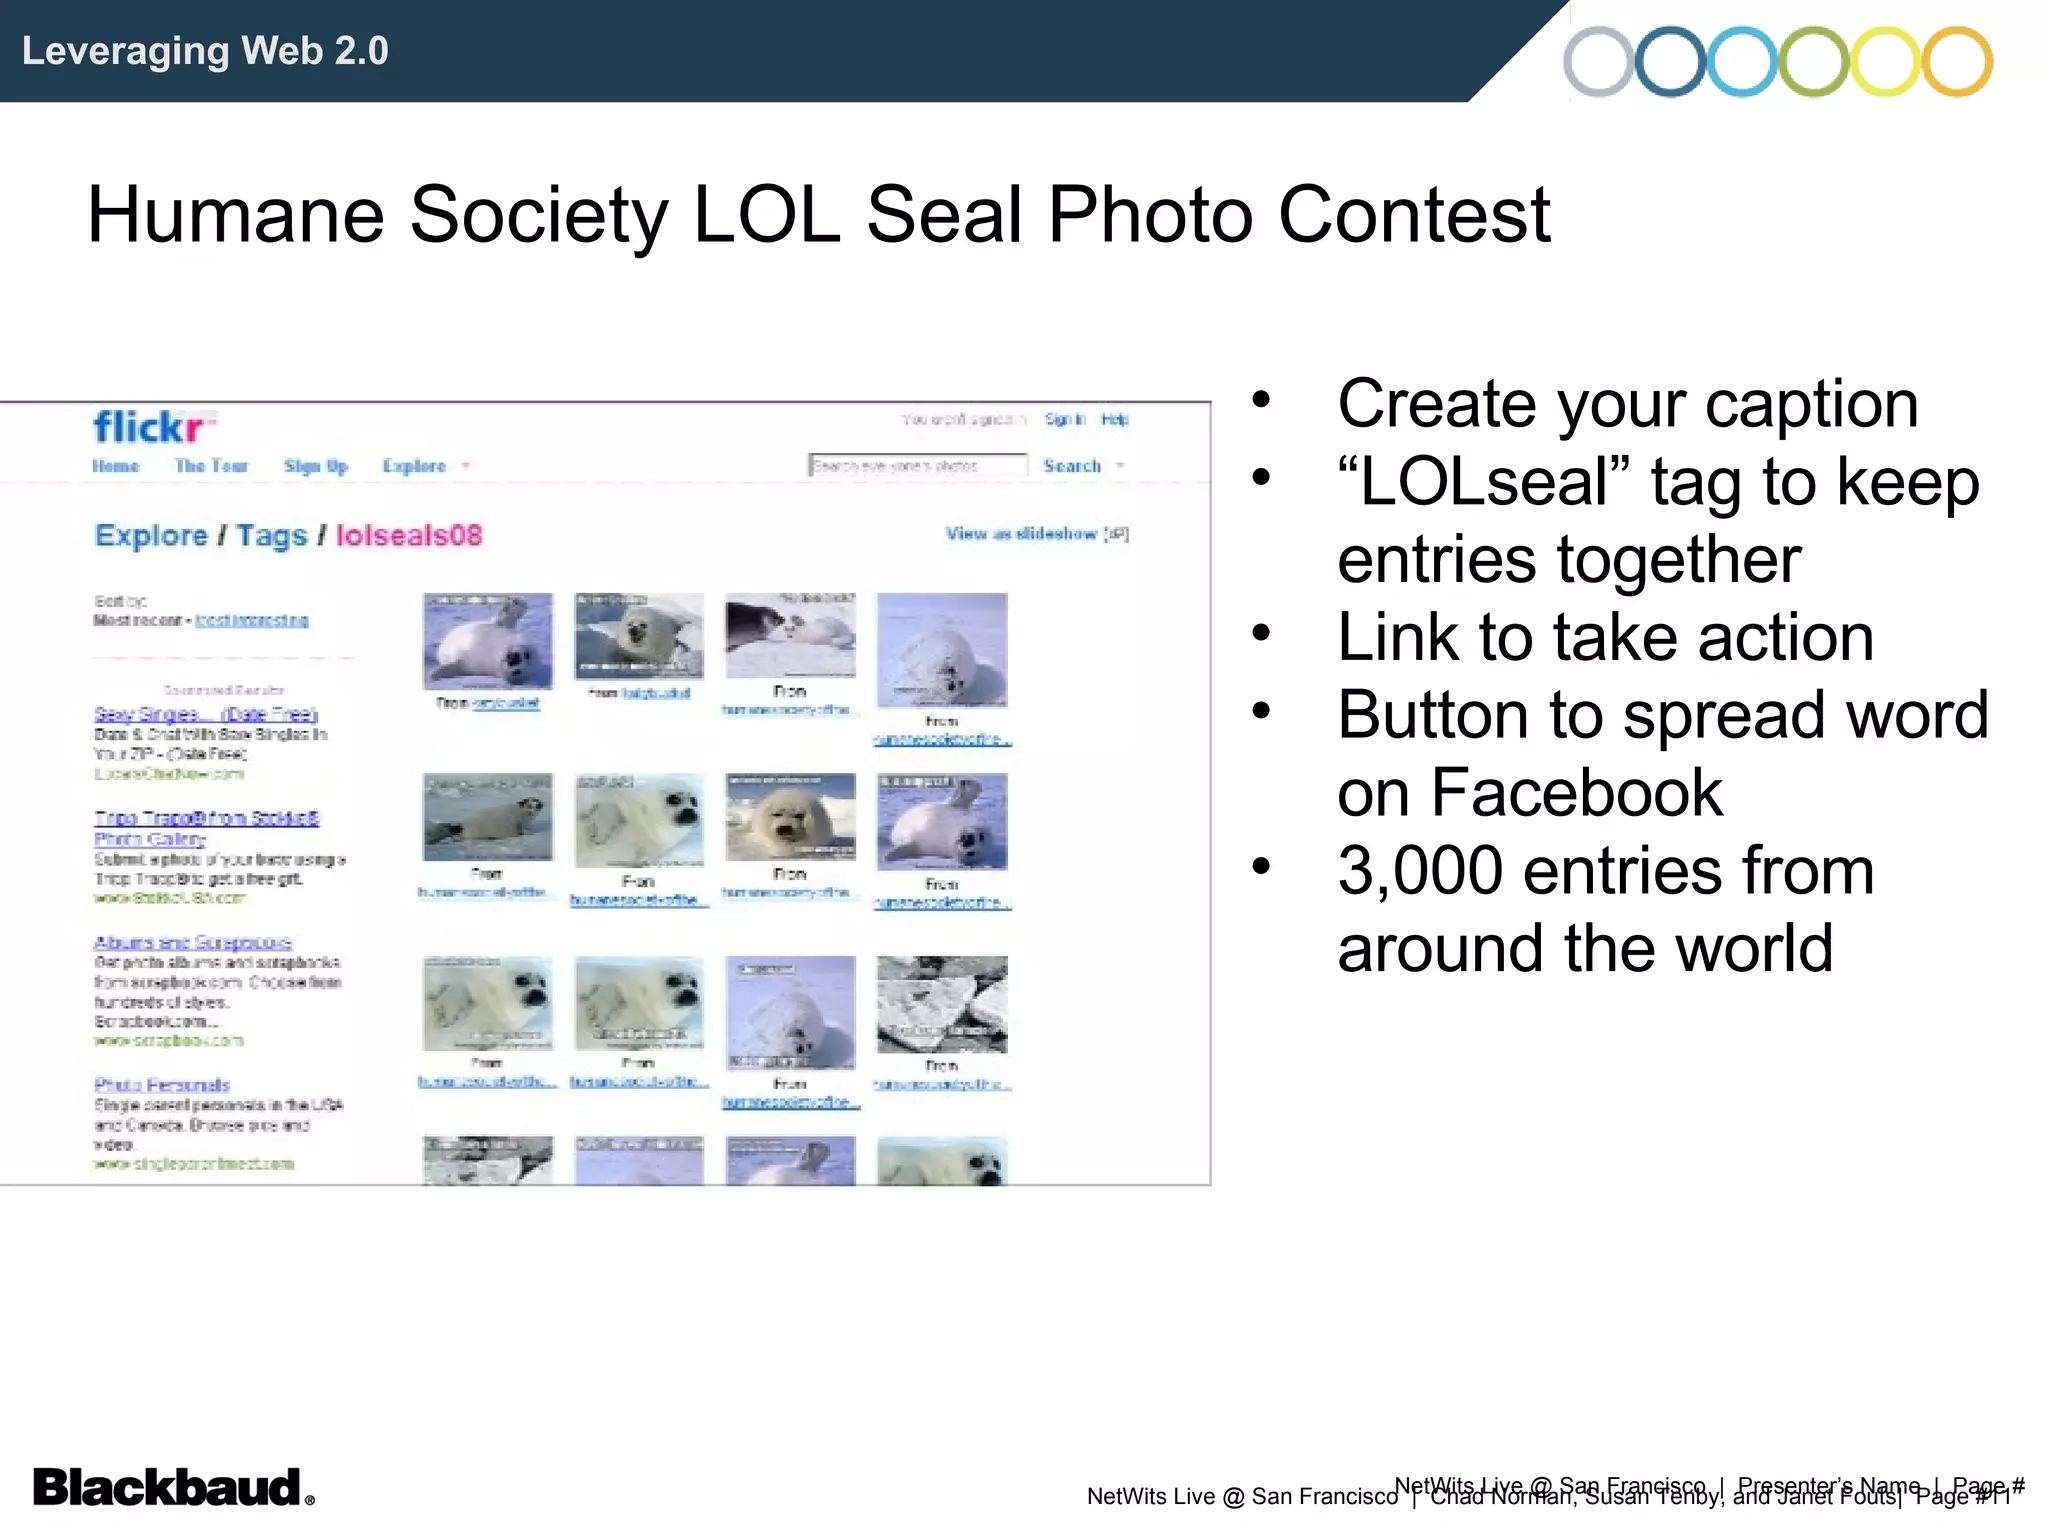Click the Button to spread word on Facebook bullet

pos(1663,754)
